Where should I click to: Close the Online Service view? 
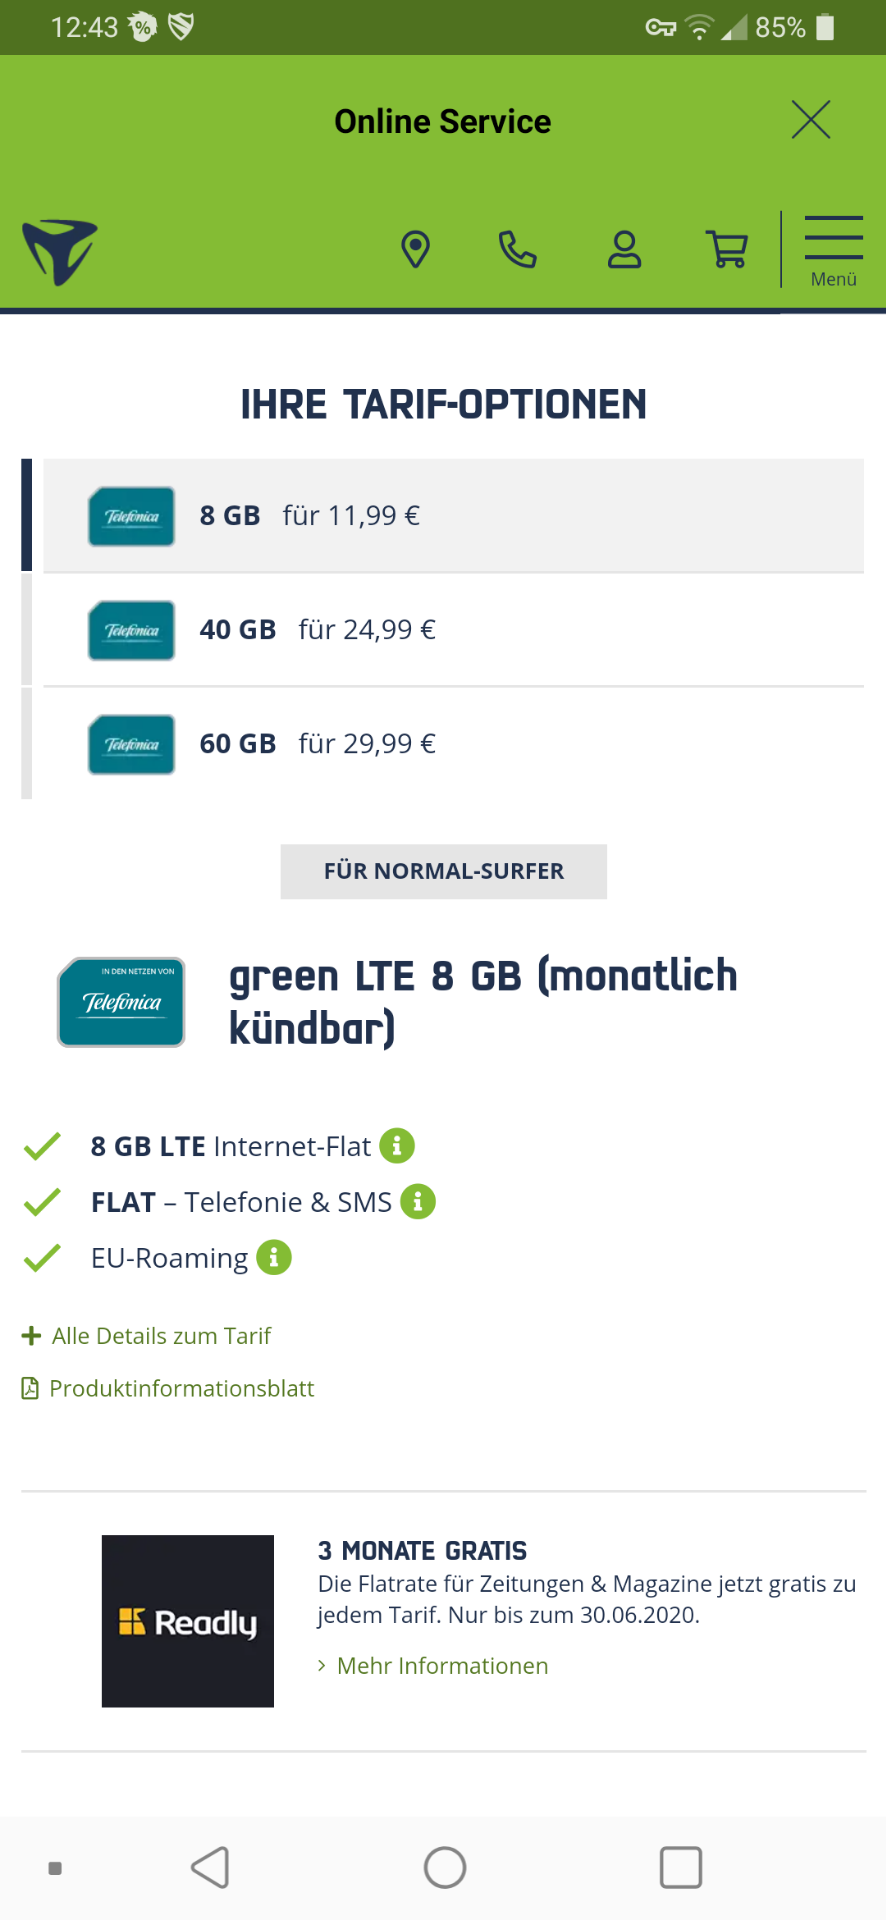click(x=811, y=120)
